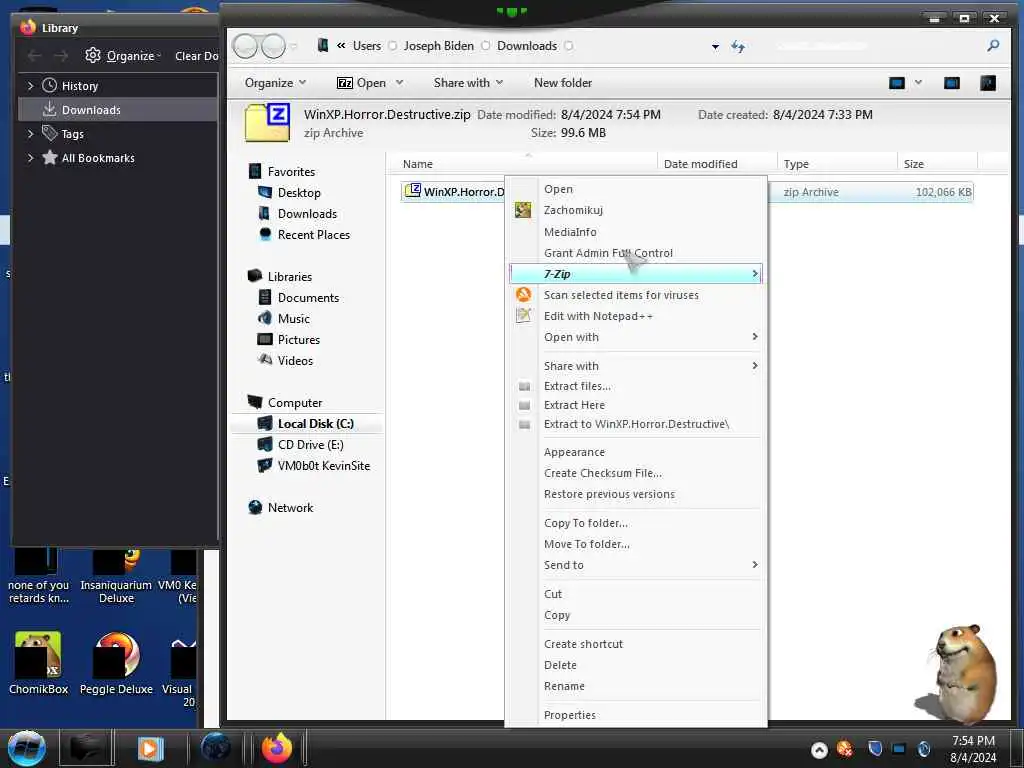Image resolution: width=1024 pixels, height=768 pixels.
Task: Select Desktop under Favorites
Action: (299, 193)
